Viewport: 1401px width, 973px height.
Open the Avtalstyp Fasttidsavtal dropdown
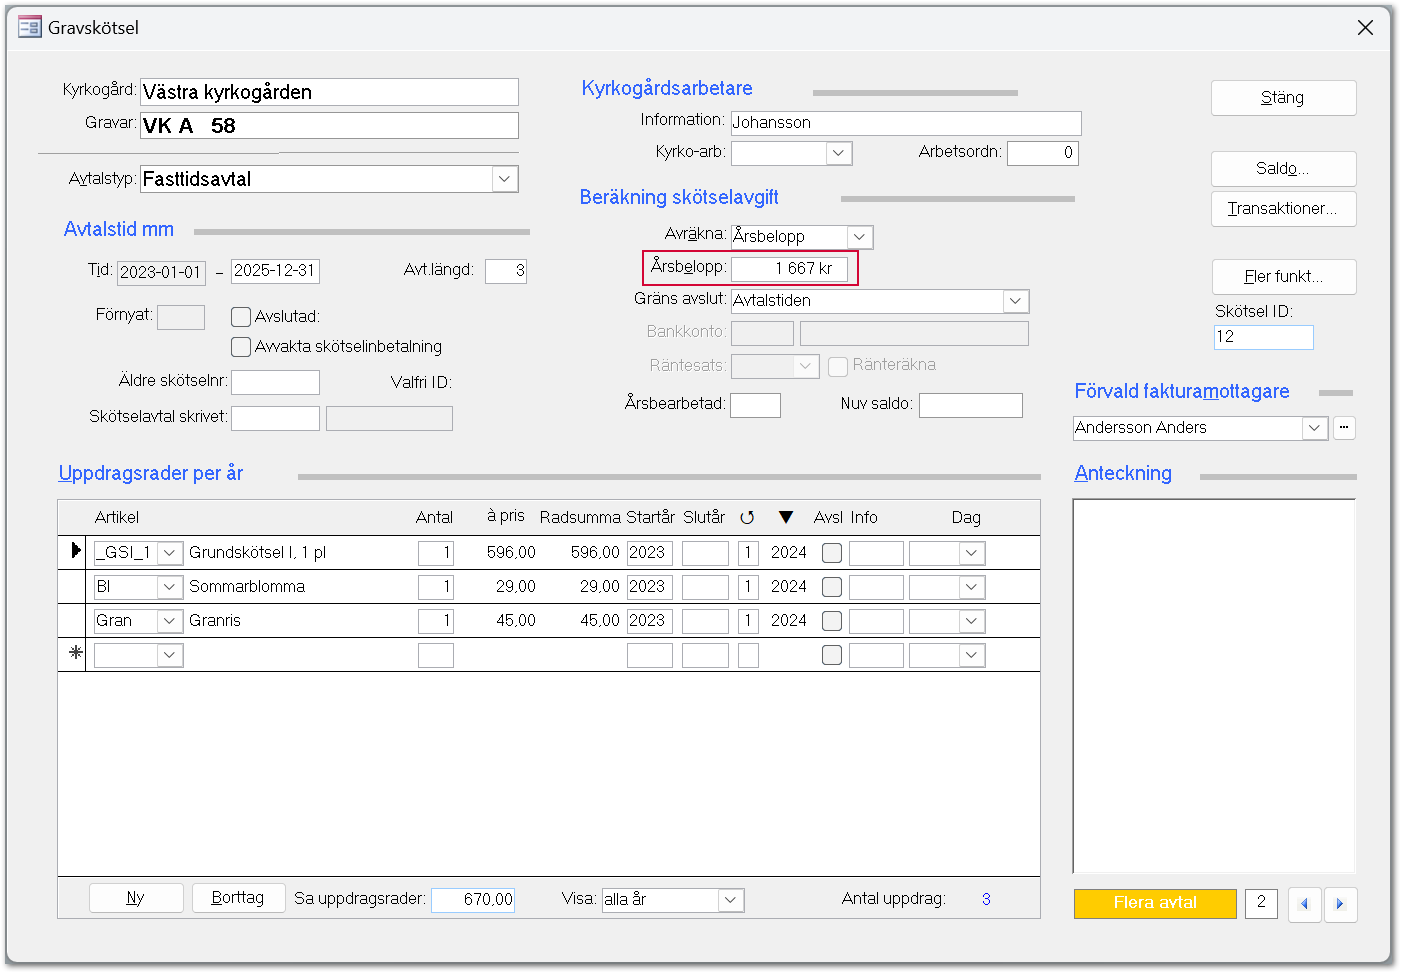[x=505, y=179]
